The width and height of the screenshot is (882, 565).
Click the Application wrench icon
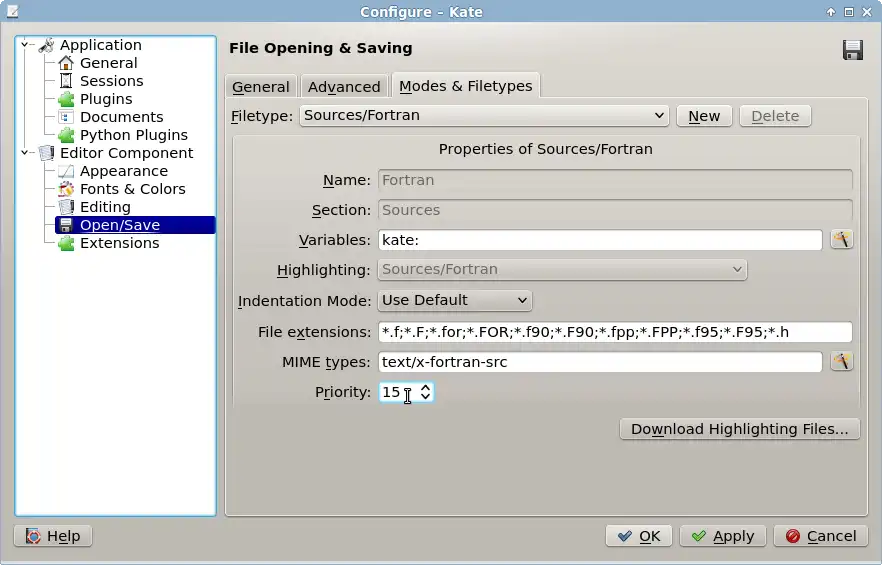point(46,45)
